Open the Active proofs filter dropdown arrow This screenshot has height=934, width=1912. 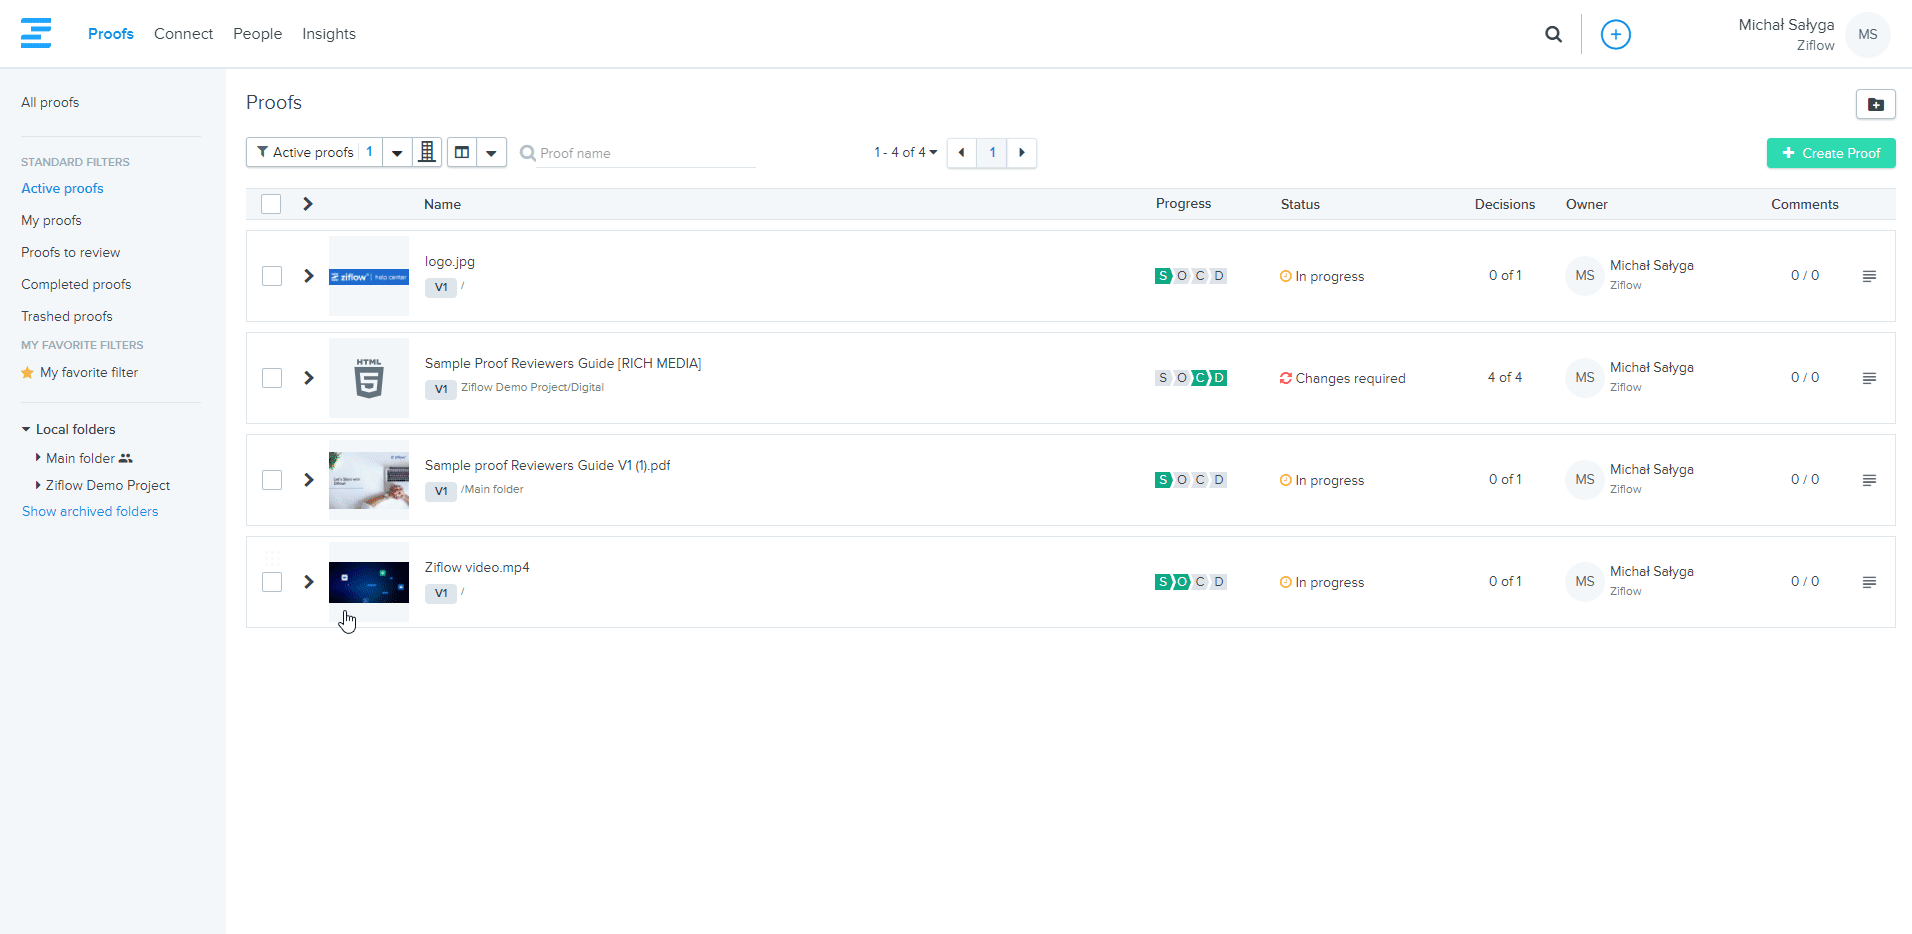[x=397, y=153]
